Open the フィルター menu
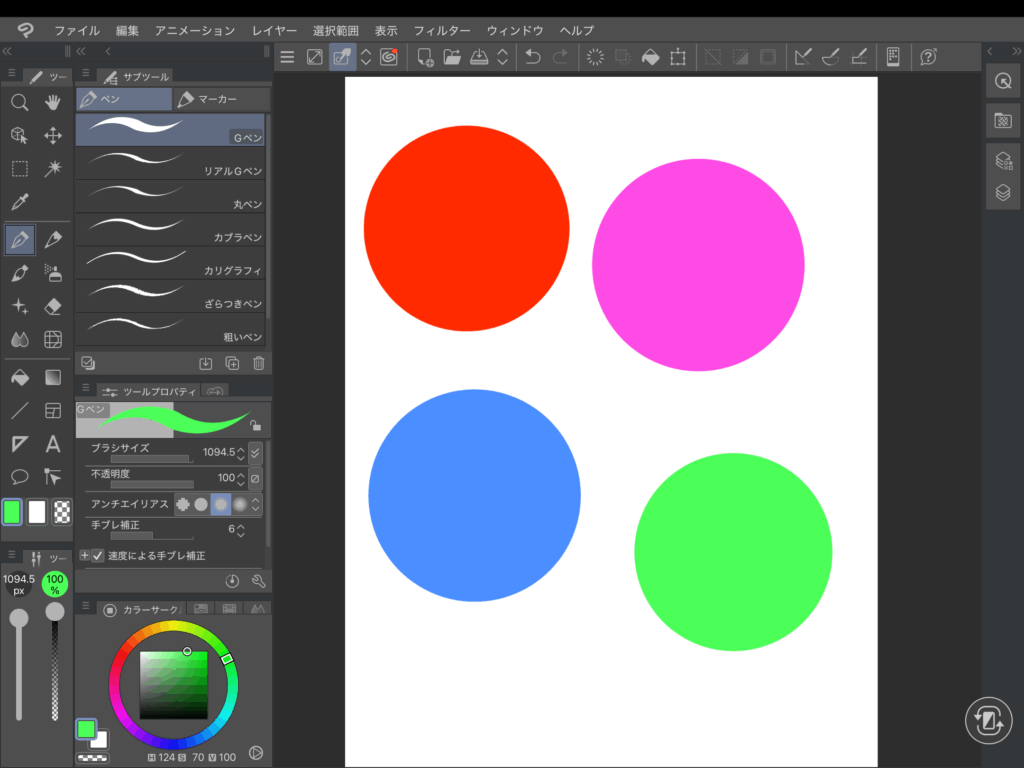Screen dimensions: 1024x768 click(441, 31)
